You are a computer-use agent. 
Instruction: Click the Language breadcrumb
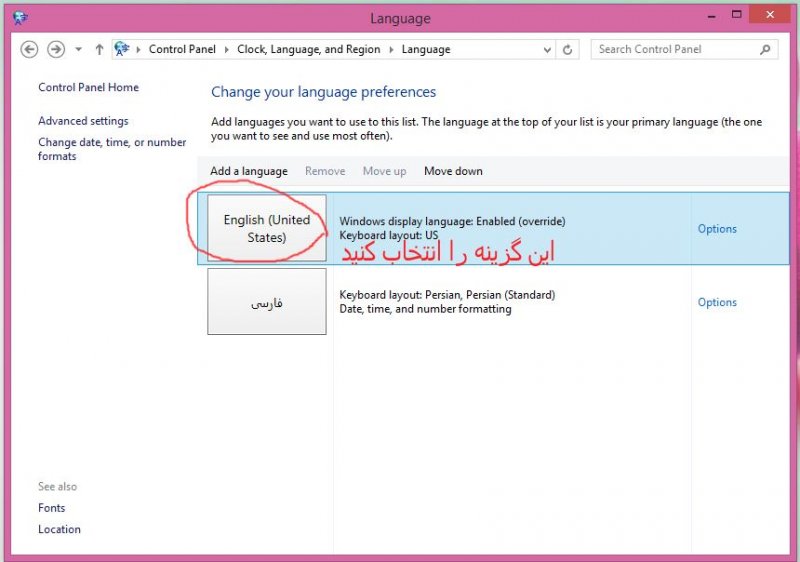pos(426,49)
